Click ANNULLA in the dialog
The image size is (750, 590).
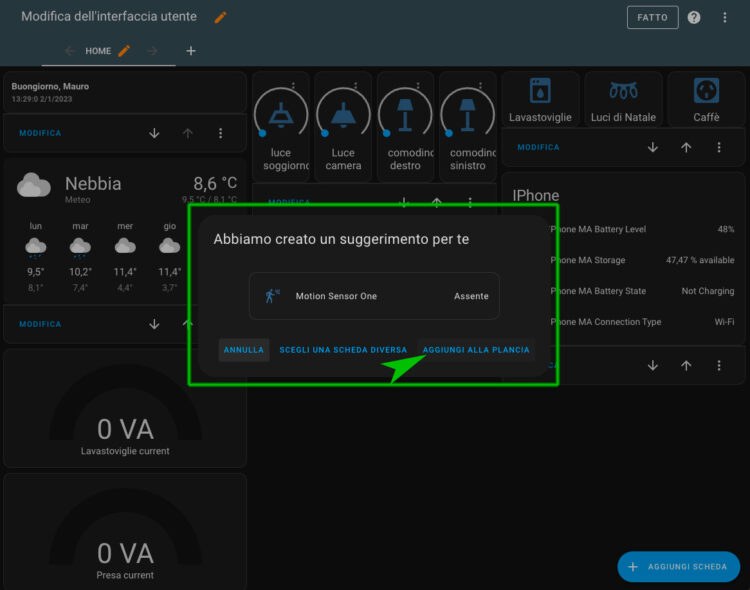pos(243,350)
